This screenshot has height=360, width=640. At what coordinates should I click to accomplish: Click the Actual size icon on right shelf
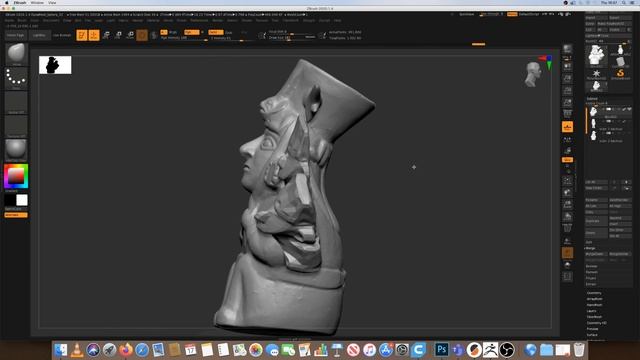point(567,90)
